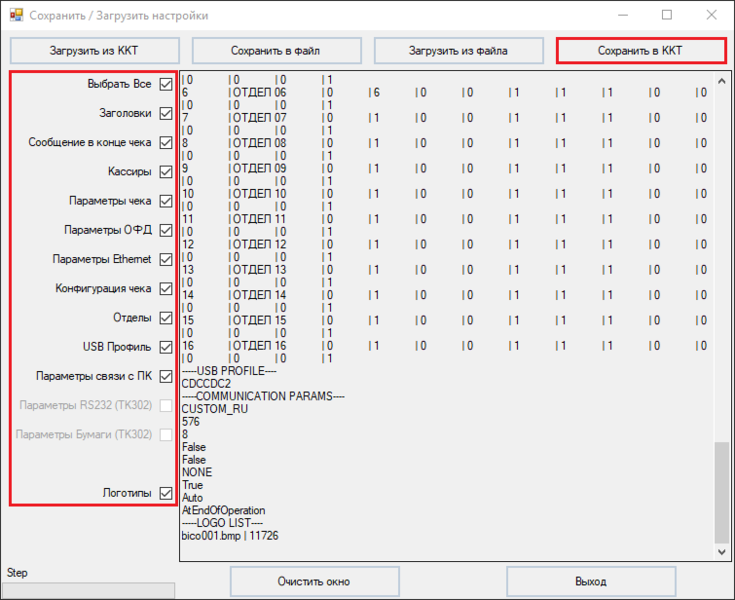
Task: Toggle the 'Отделы' checkbox
Action: 166,318
